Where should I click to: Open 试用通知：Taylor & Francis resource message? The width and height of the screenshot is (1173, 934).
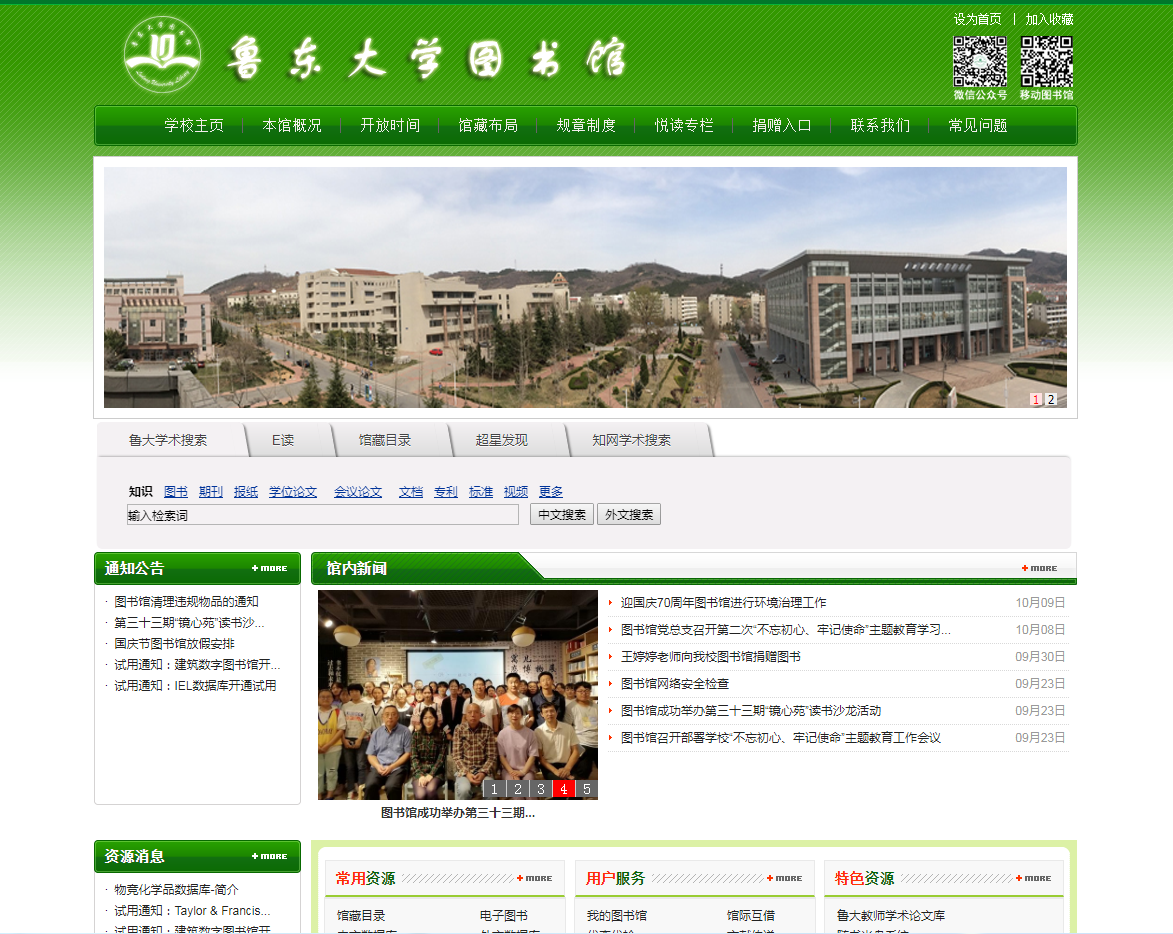pos(192,911)
